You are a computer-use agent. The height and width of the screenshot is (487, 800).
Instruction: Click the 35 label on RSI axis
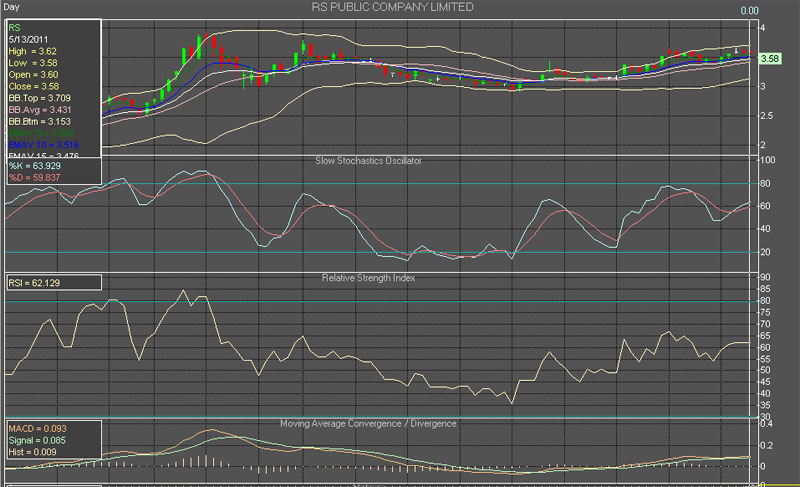point(765,405)
